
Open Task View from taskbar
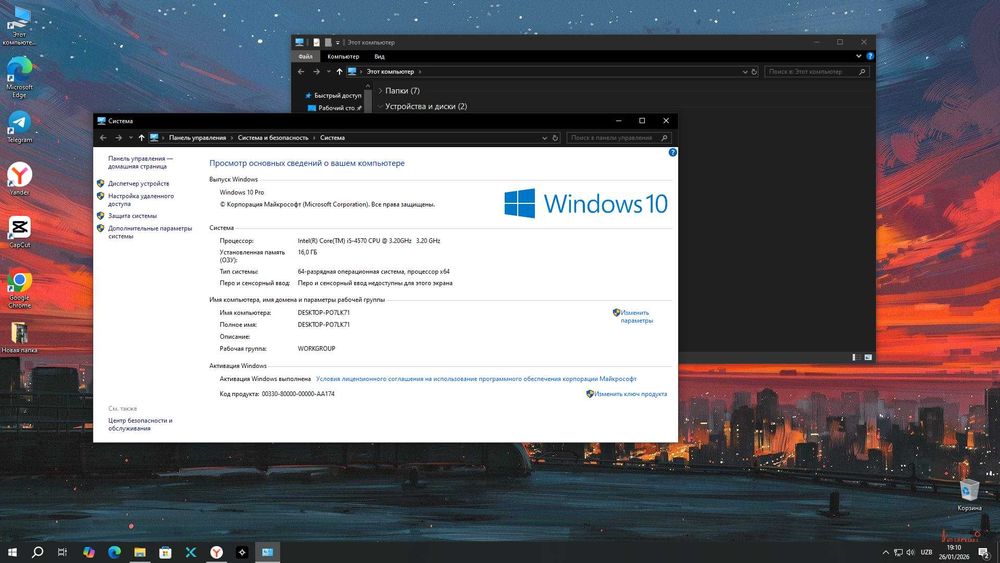click(x=62, y=552)
